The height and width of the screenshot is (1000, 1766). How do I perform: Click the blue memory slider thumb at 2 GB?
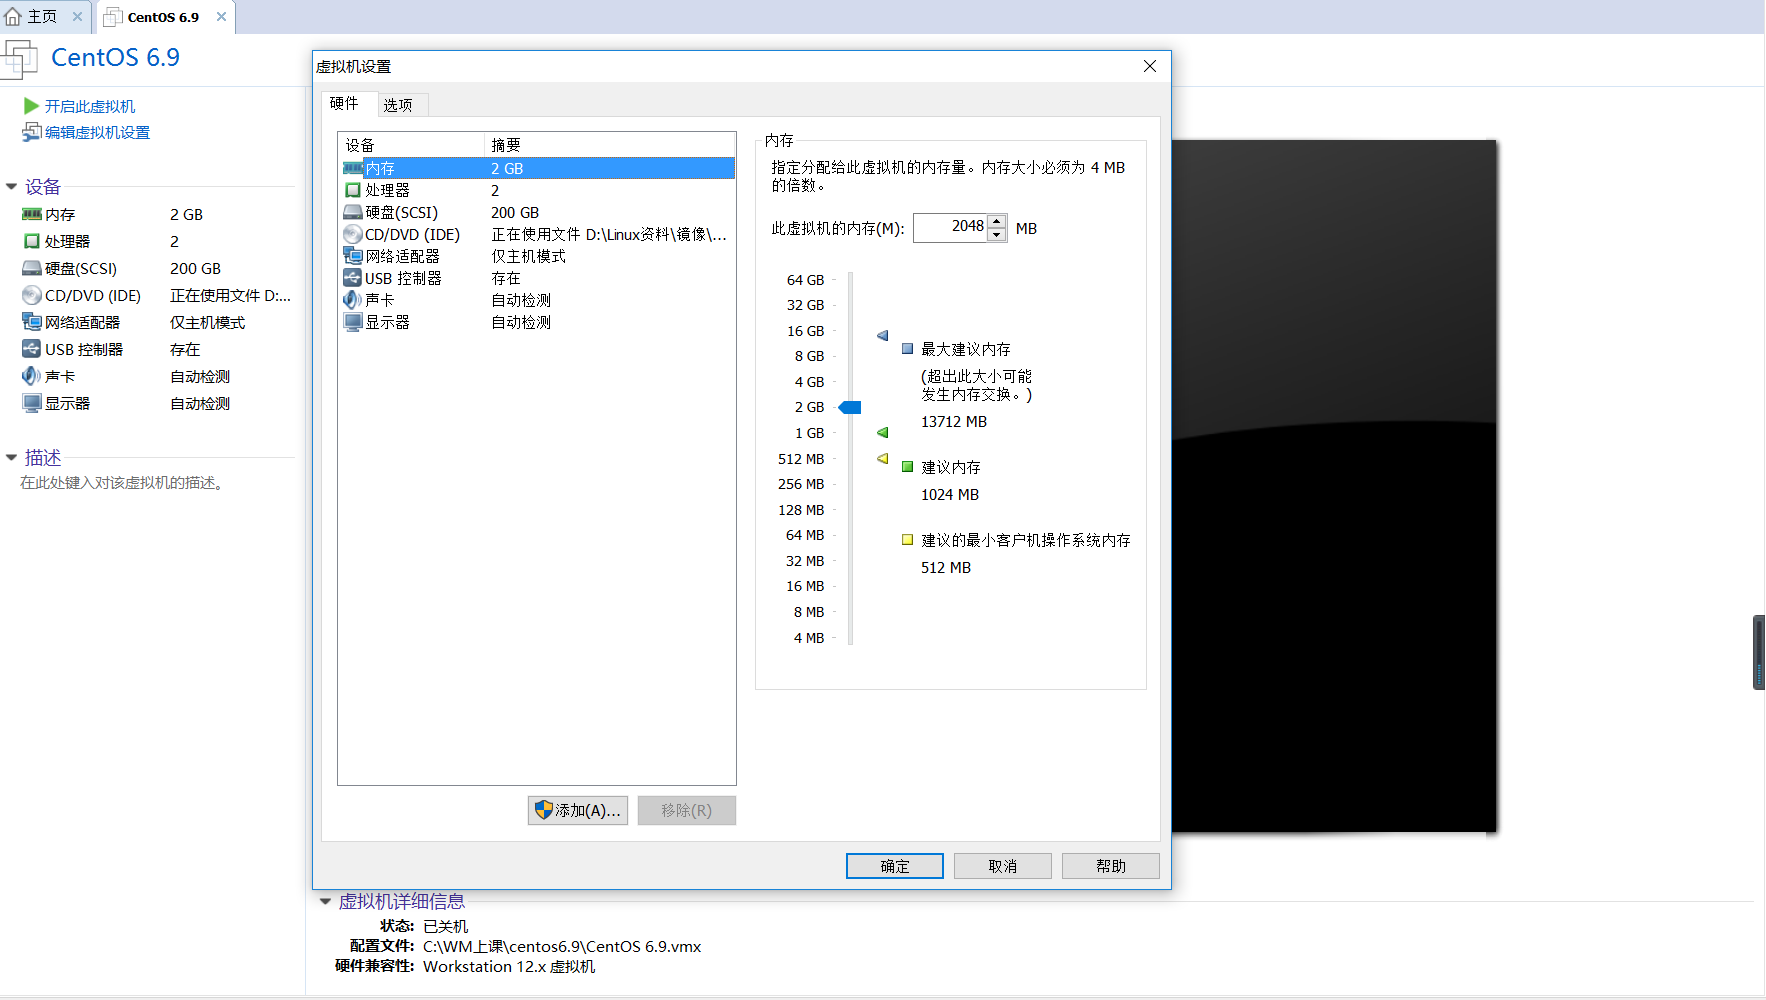coord(850,407)
